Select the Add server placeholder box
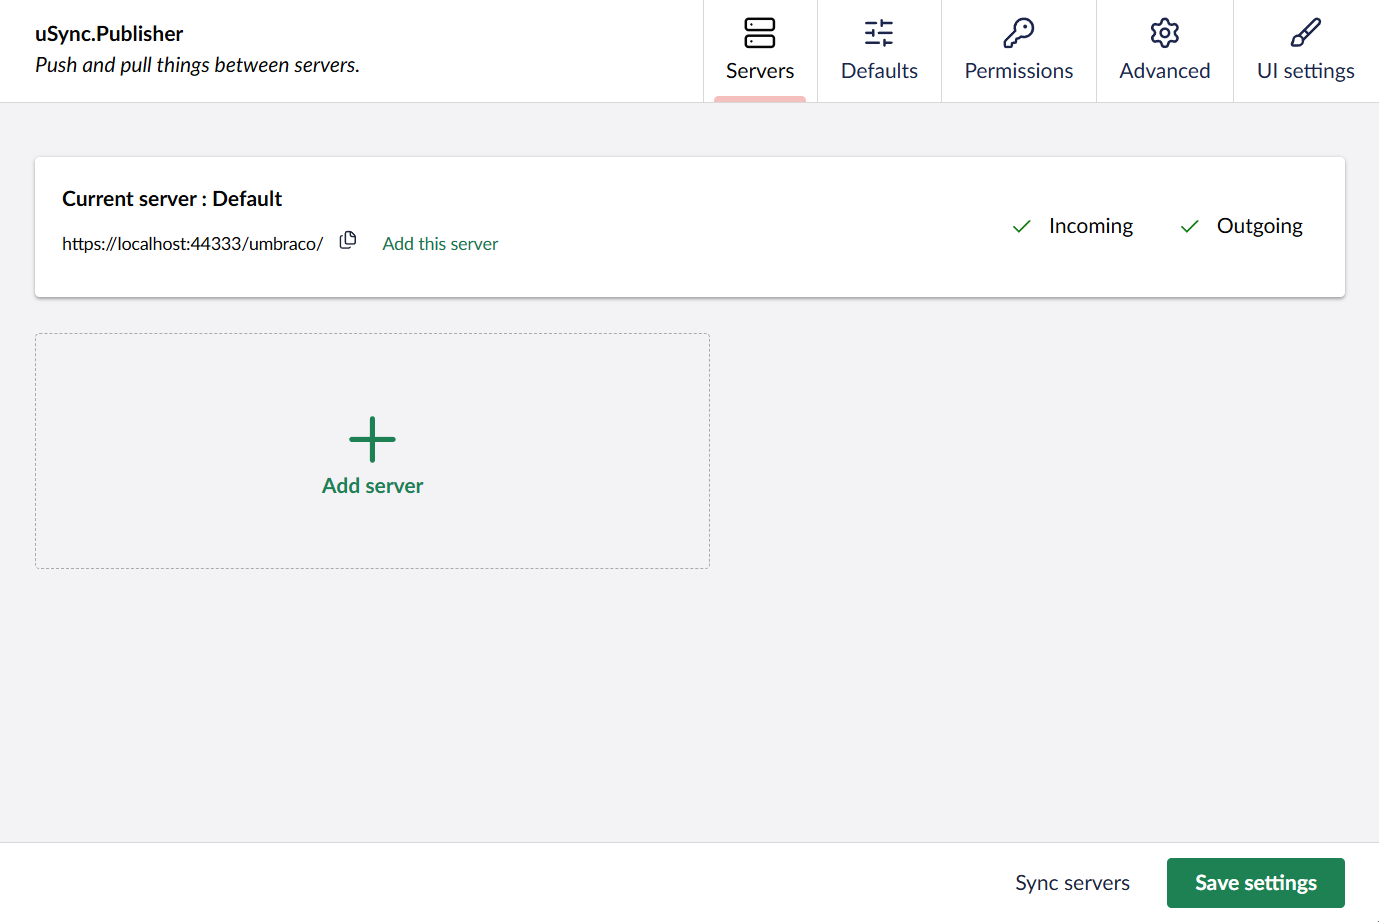This screenshot has width=1379, height=922. click(x=372, y=450)
